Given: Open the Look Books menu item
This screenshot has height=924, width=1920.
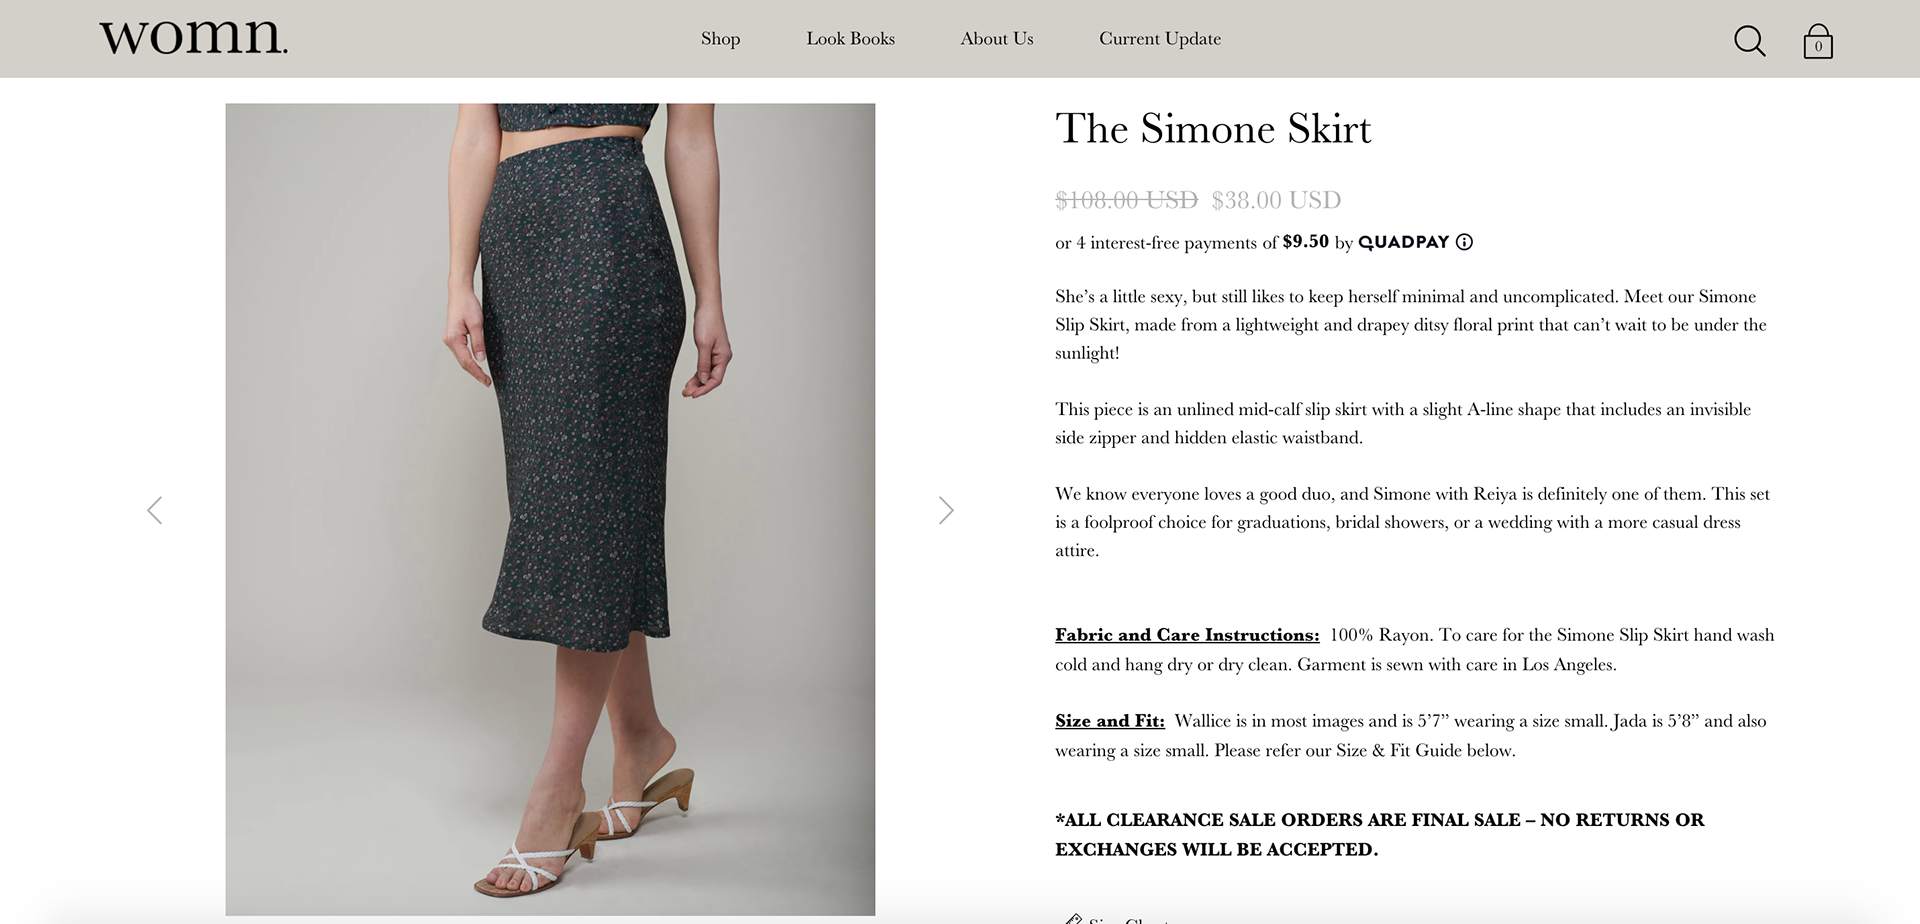Looking at the screenshot, I should [x=850, y=39].
